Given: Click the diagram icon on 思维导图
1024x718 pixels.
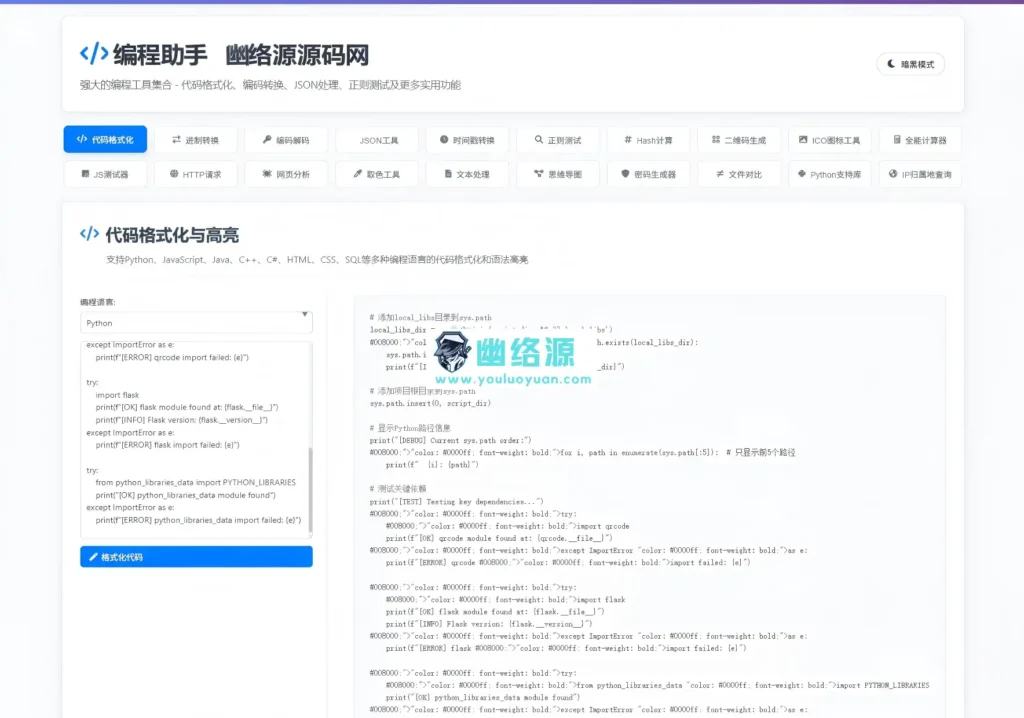Looking at the screenshot, I should click(539, 174).
